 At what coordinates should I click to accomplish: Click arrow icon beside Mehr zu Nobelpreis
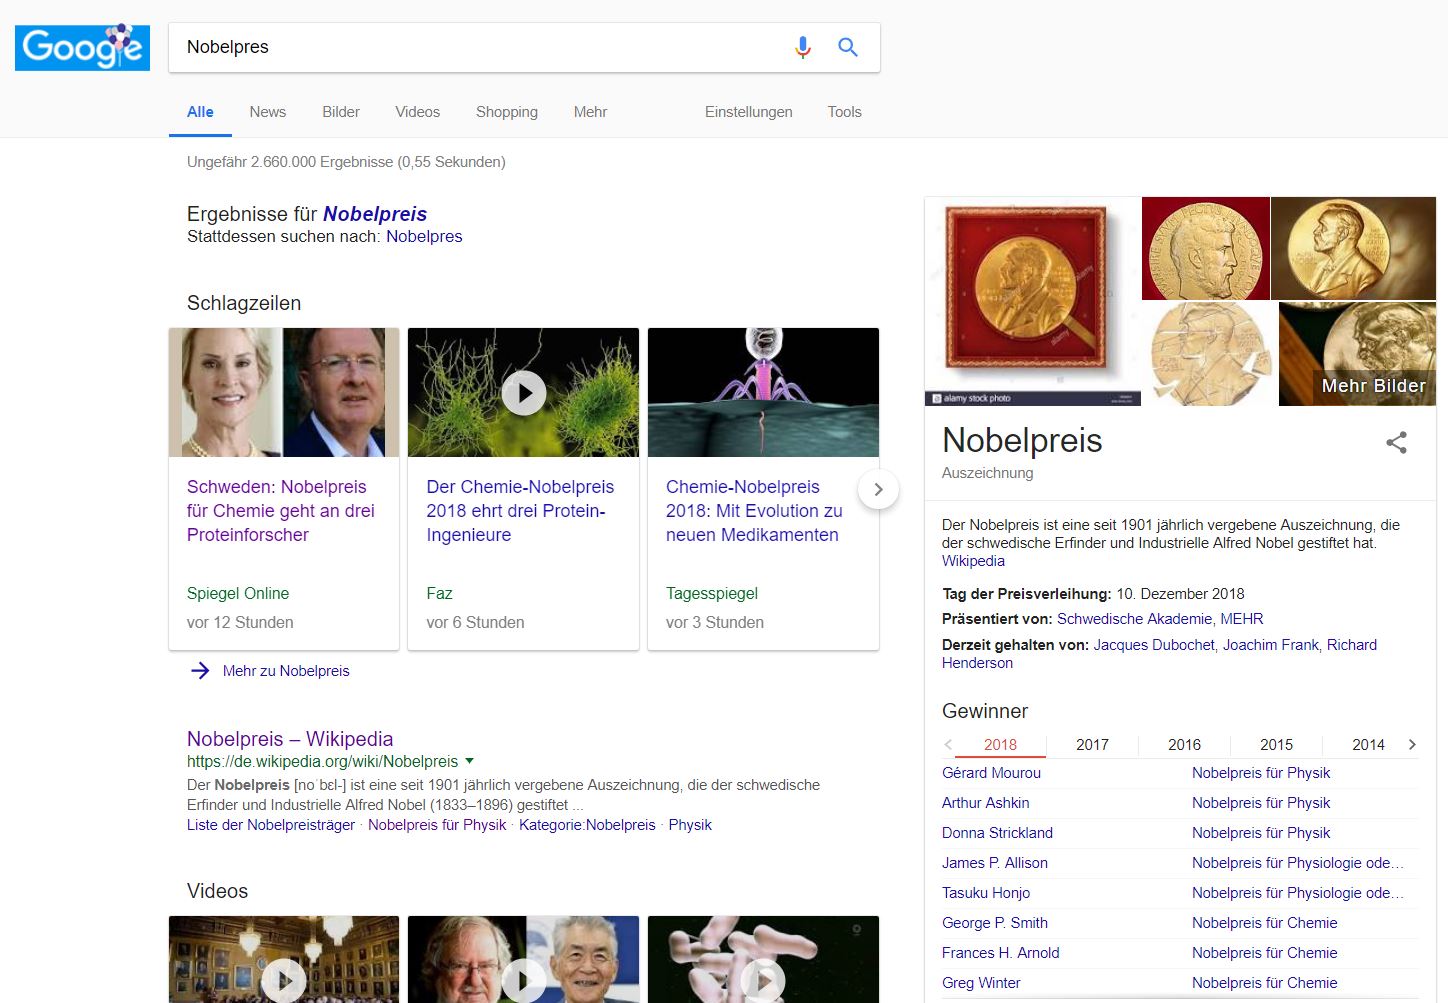(x=200, y=671)
